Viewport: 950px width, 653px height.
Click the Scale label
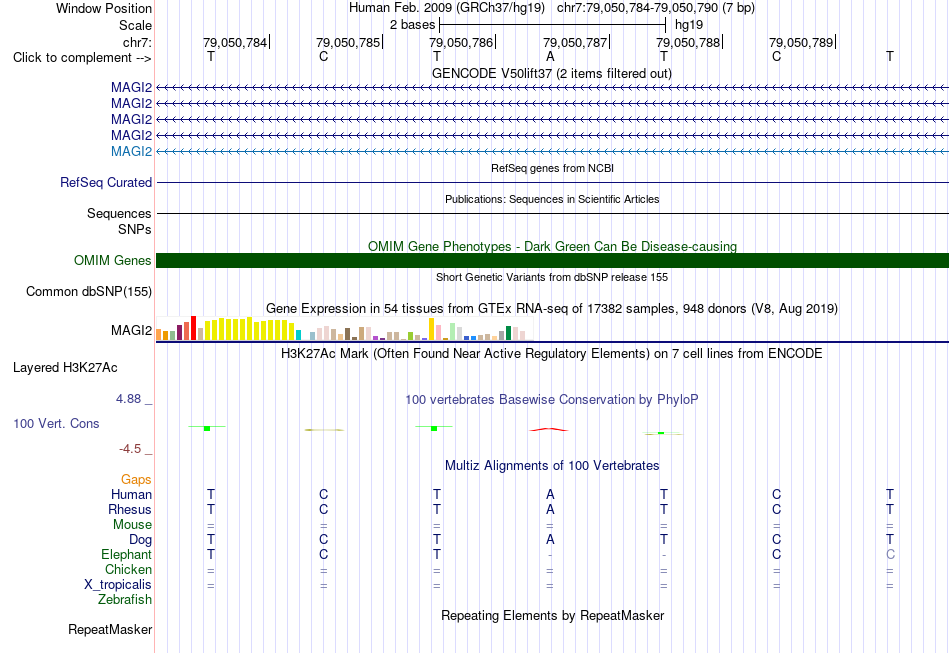click(135, 25)
